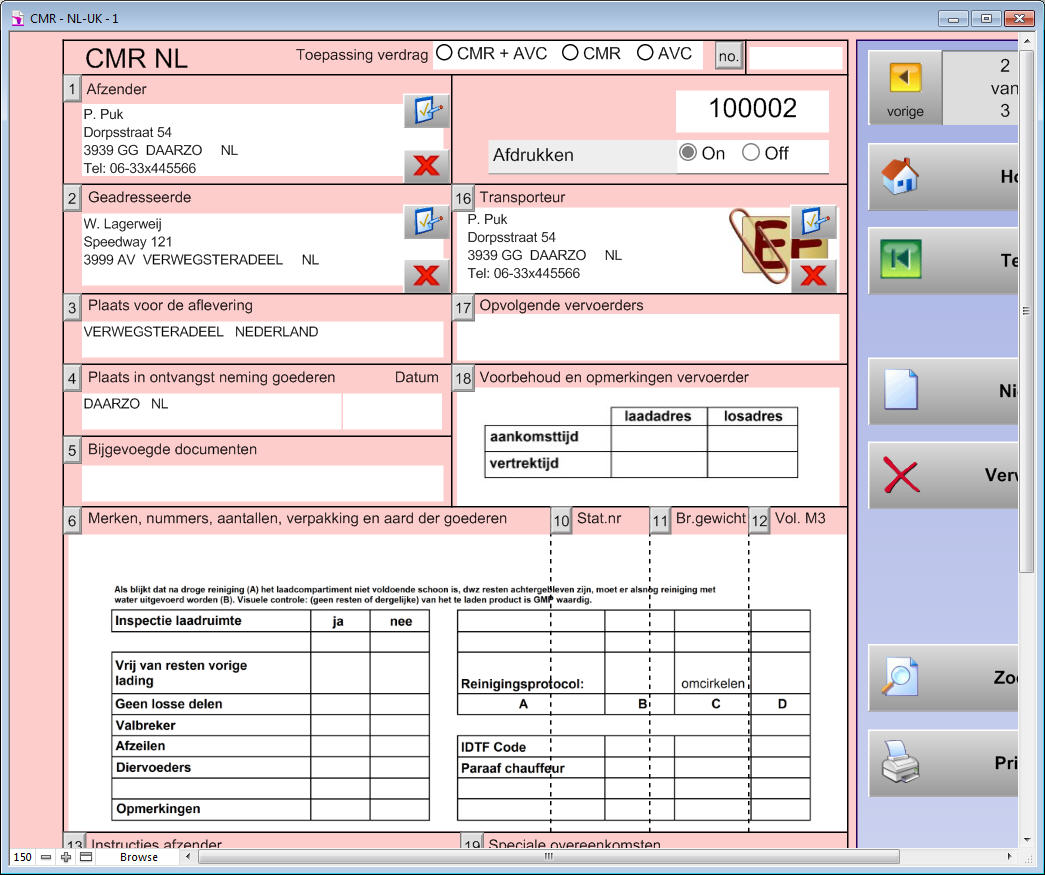Screen dimensions: 1045x875
Task: Set Afdrukken to Off
Action: pos(751,154)
